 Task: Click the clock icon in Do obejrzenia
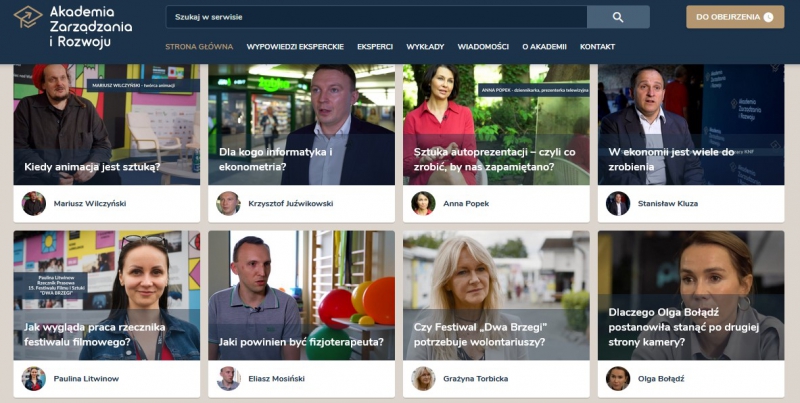768,17
